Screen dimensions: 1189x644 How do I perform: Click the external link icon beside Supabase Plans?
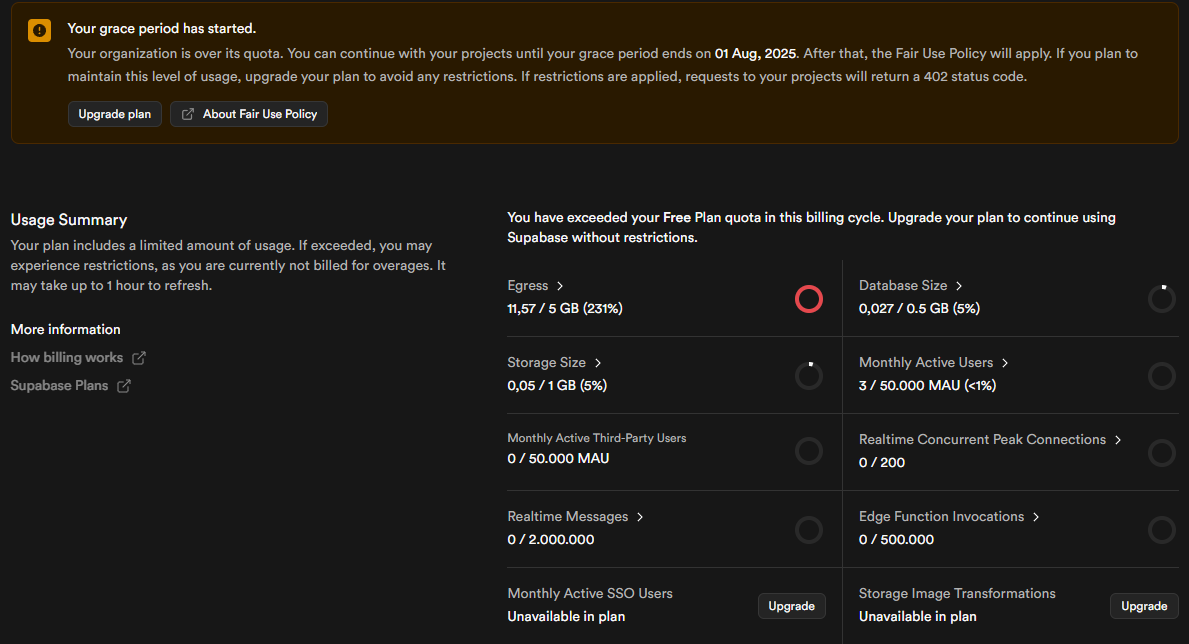124,386
